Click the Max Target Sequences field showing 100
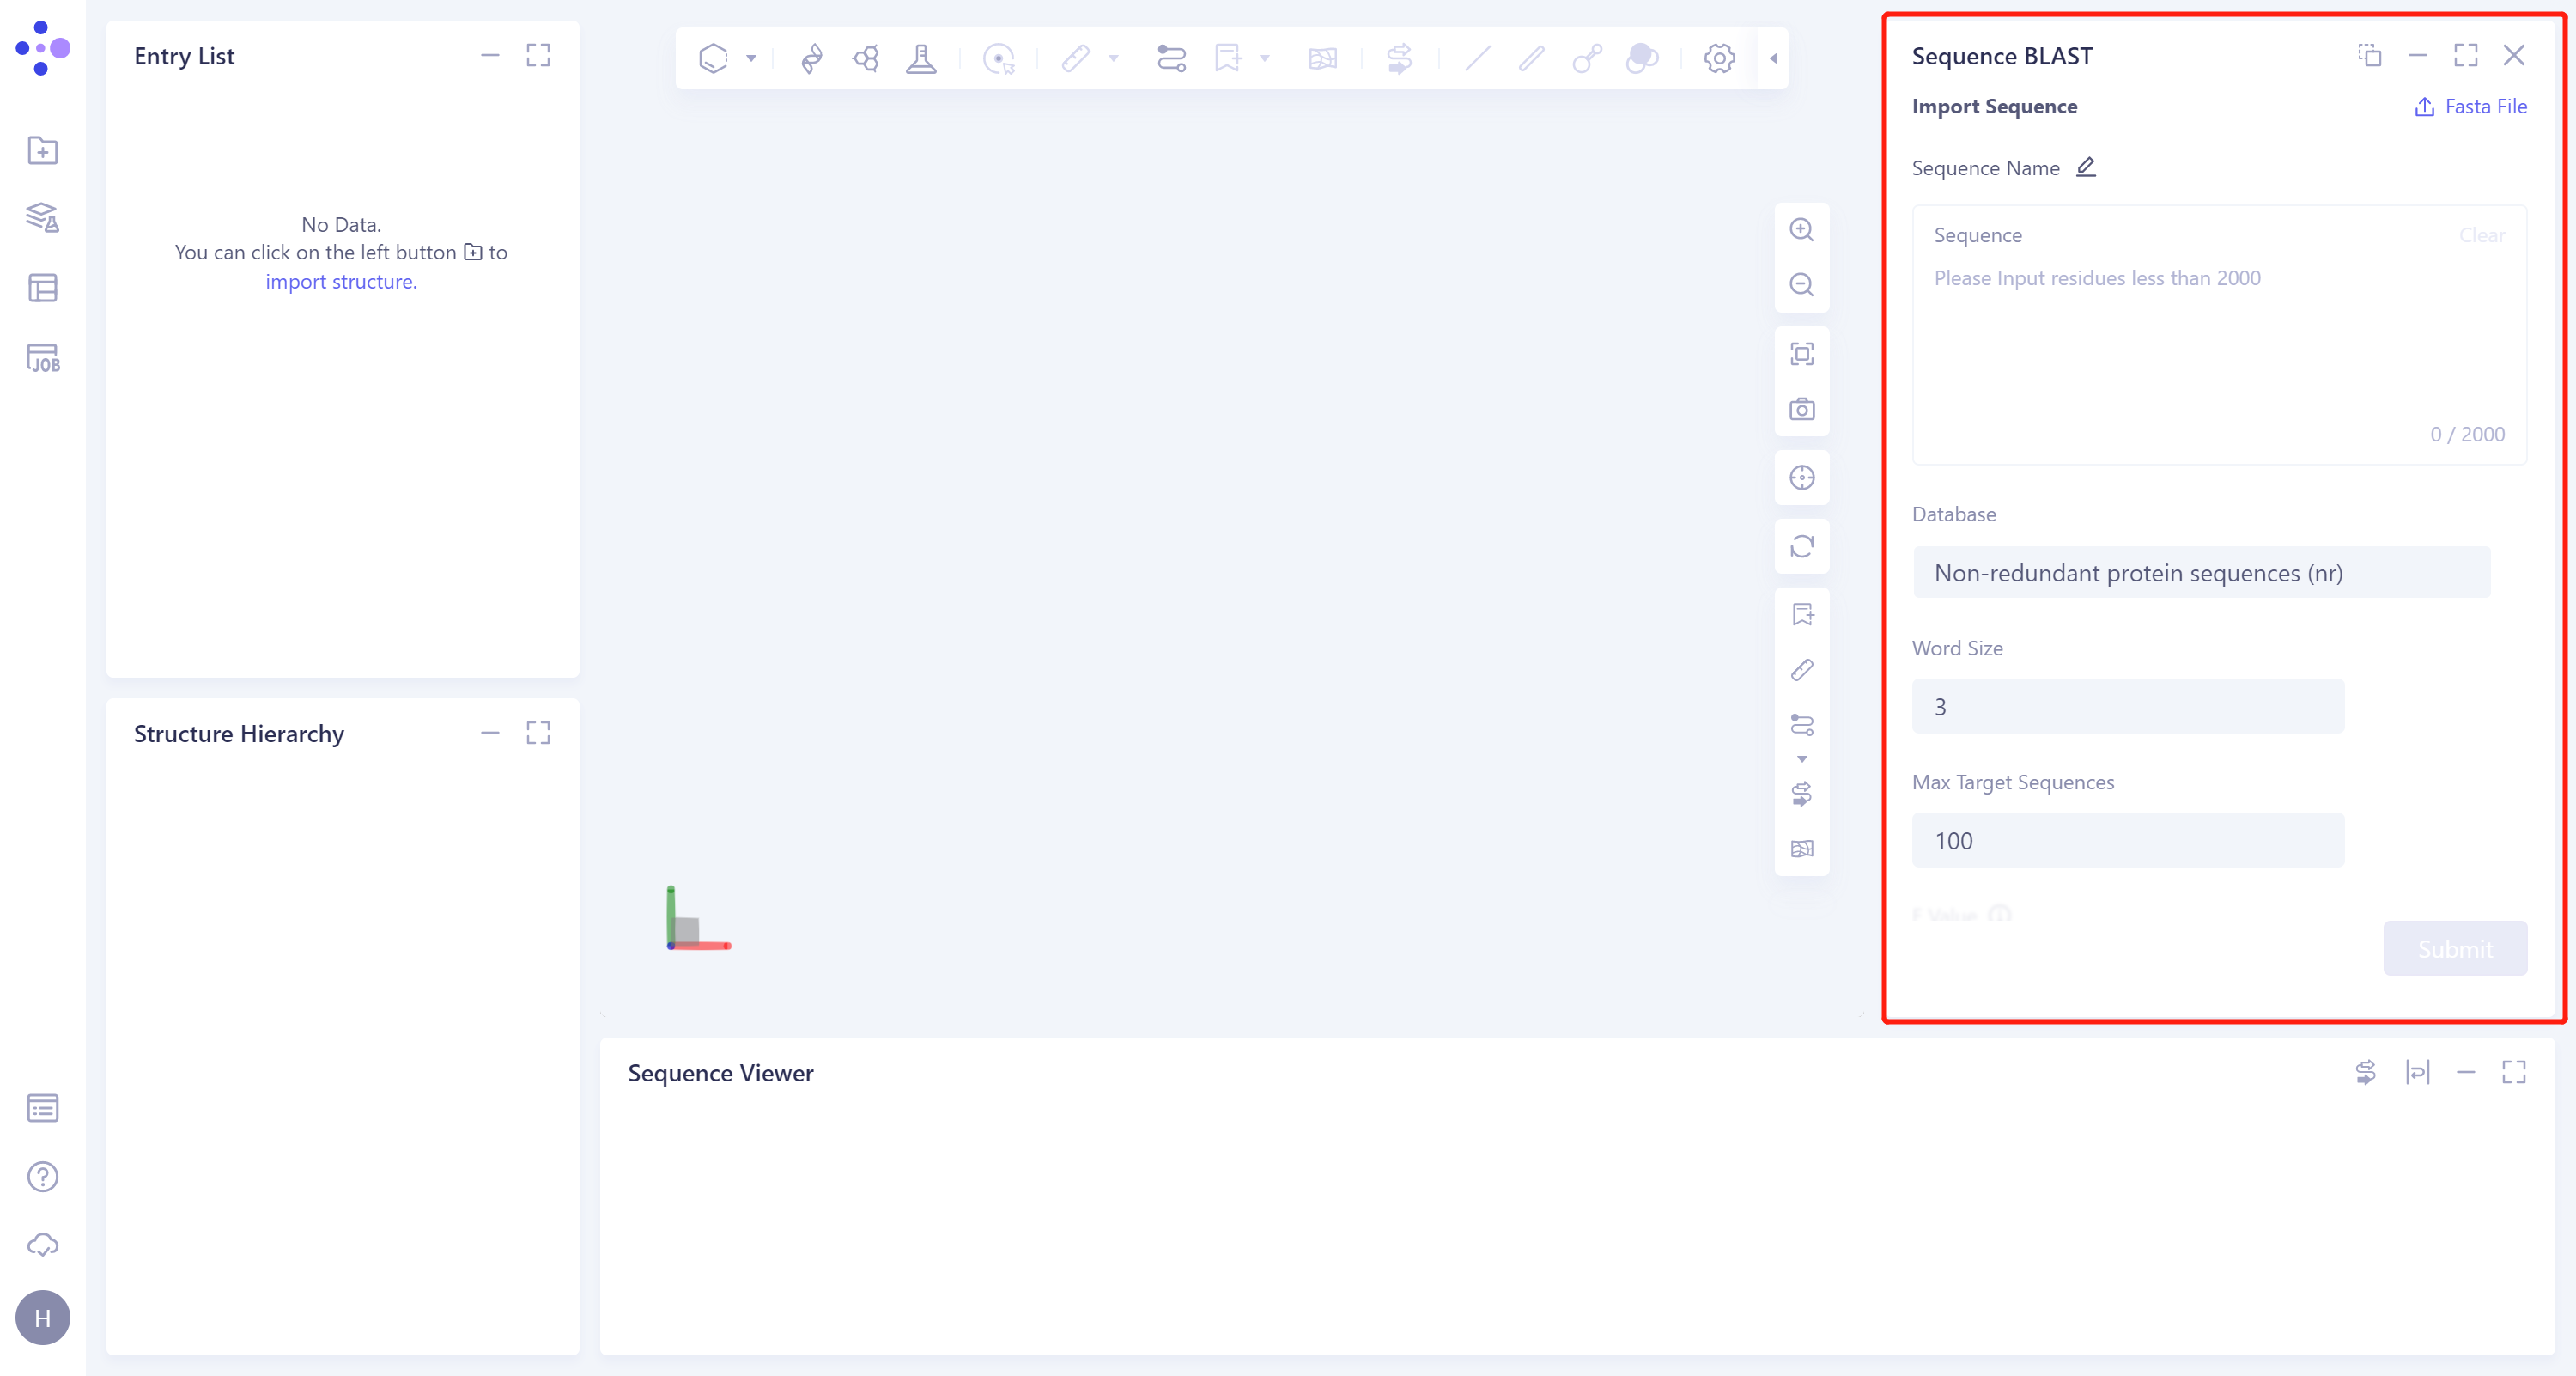The width and height of the screenshot is (2576, 1376). point(2128,840)
